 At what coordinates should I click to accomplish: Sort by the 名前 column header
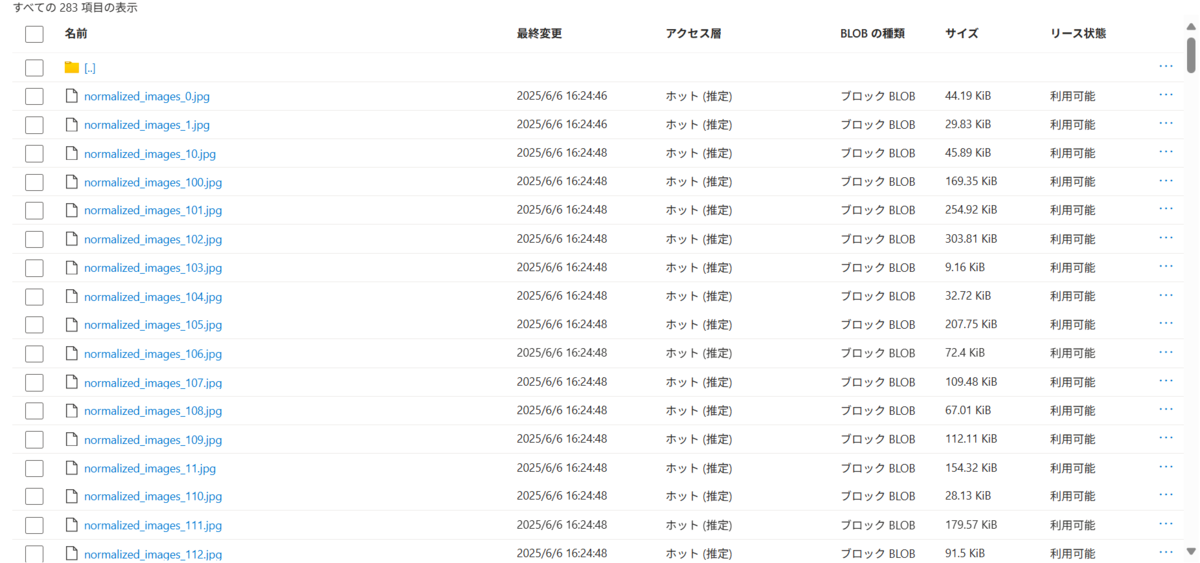tap(76, 34)
